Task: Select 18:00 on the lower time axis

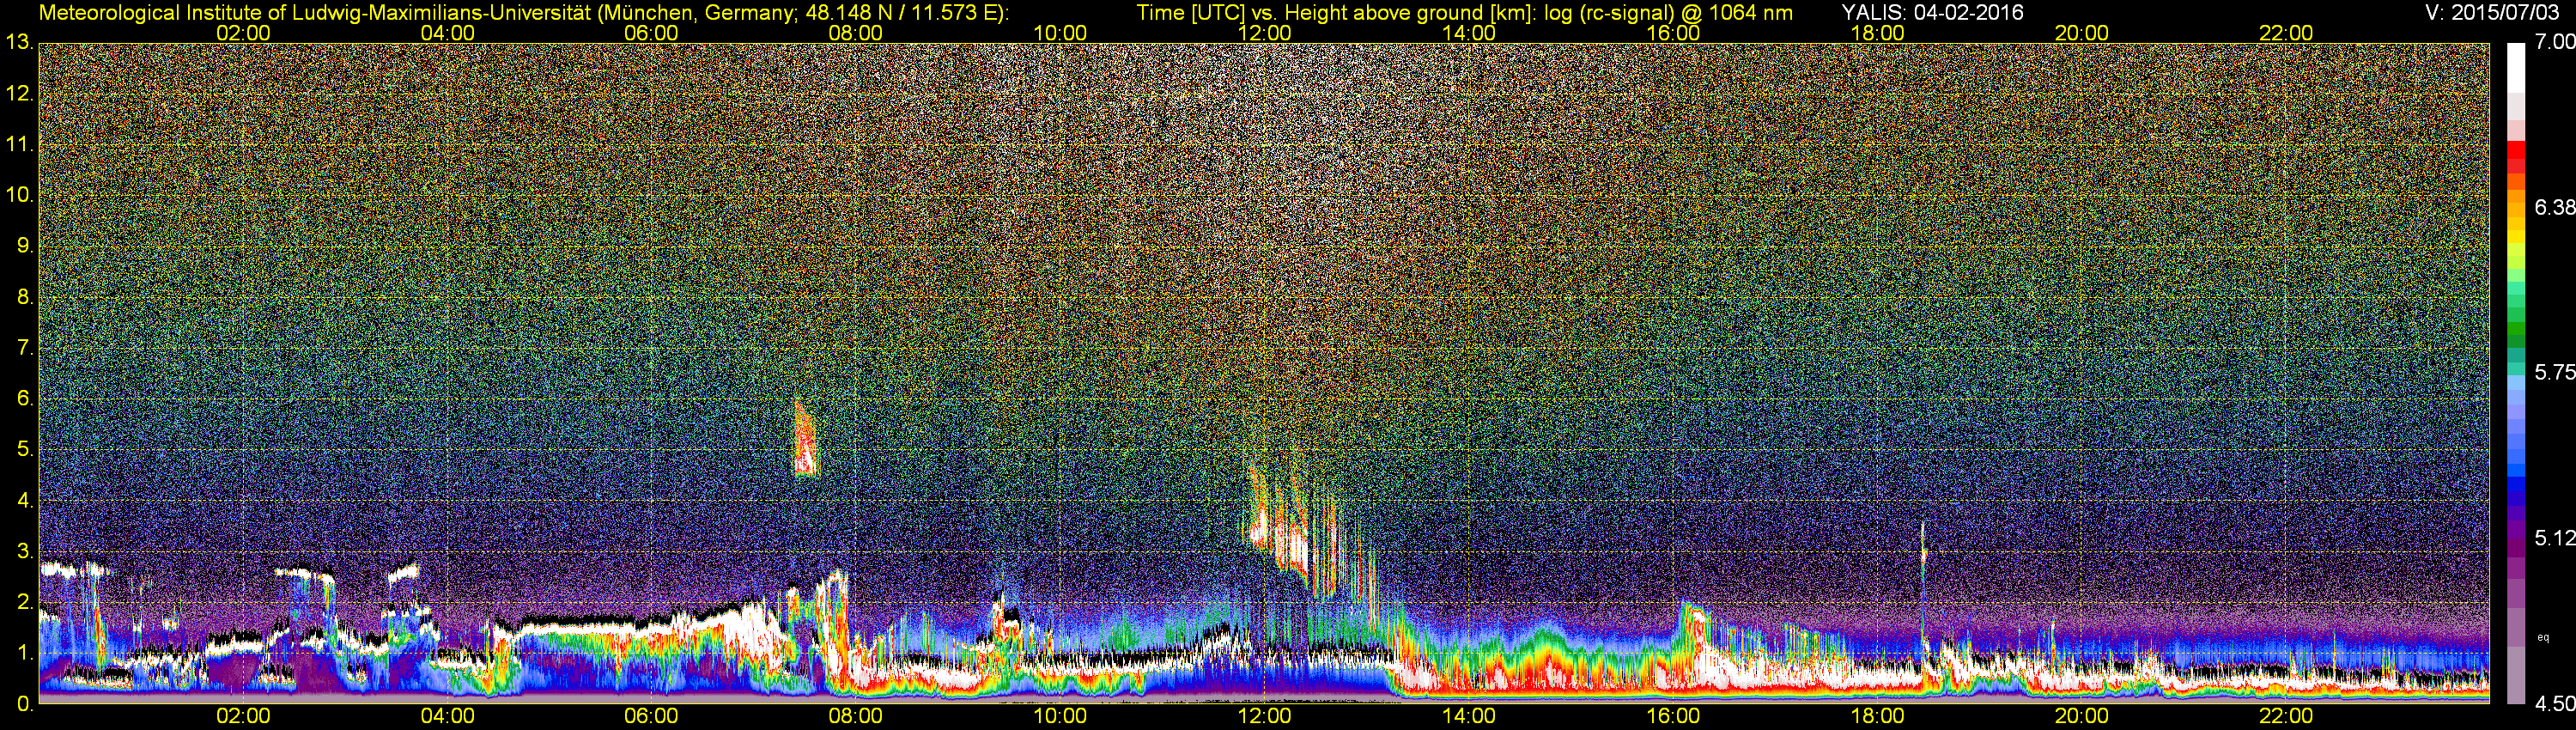Action: pyautogui.click(x=1877, y=717)
